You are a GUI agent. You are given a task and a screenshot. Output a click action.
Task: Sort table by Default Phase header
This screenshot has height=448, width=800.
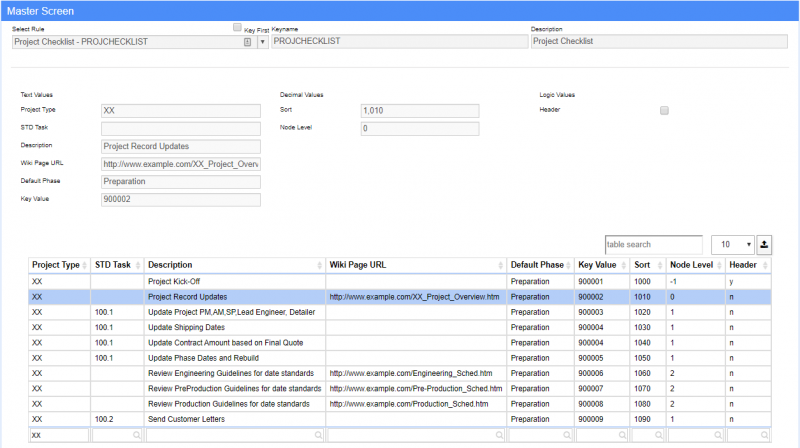tap(535, 265)
